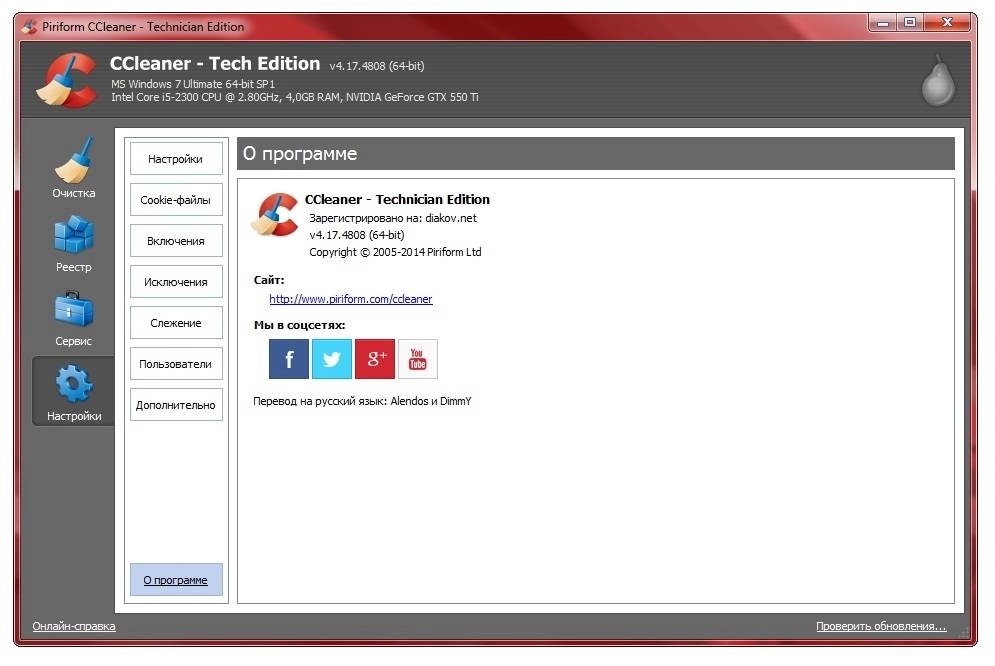
Task: Click the О программе panel heading
Action: click(x=595, y=153)
